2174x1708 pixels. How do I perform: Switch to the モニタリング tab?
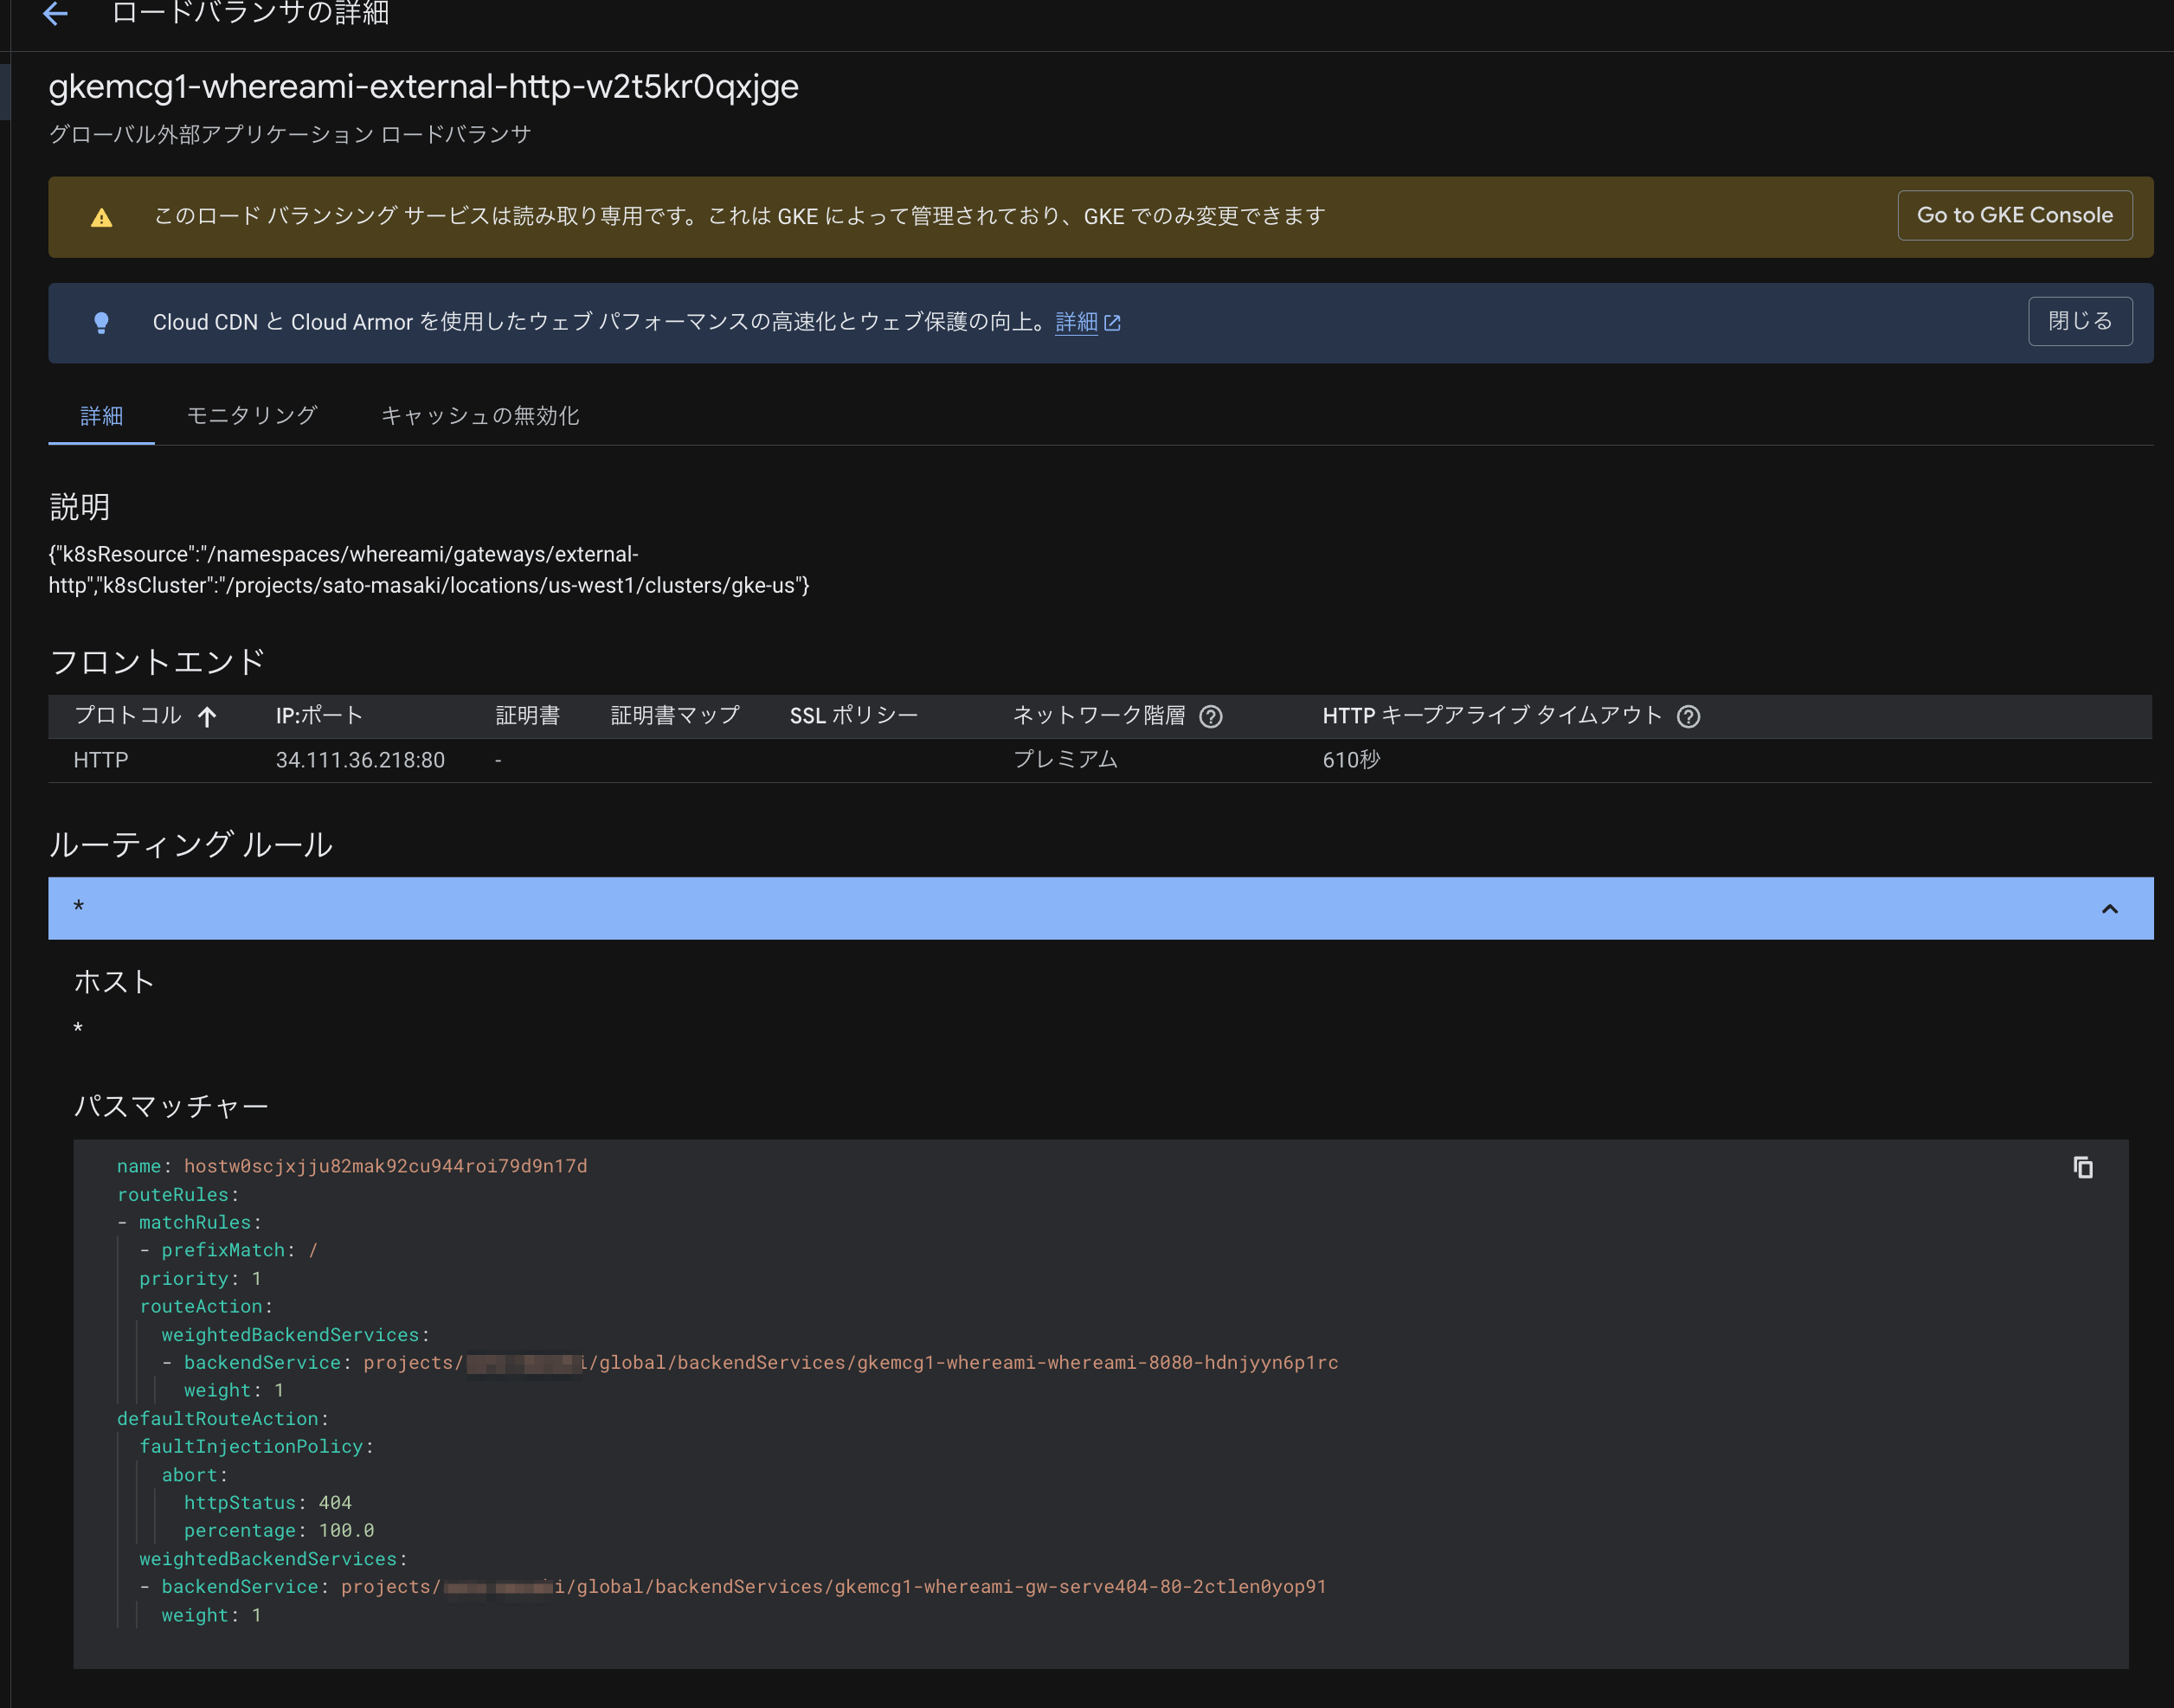(250, 416)
